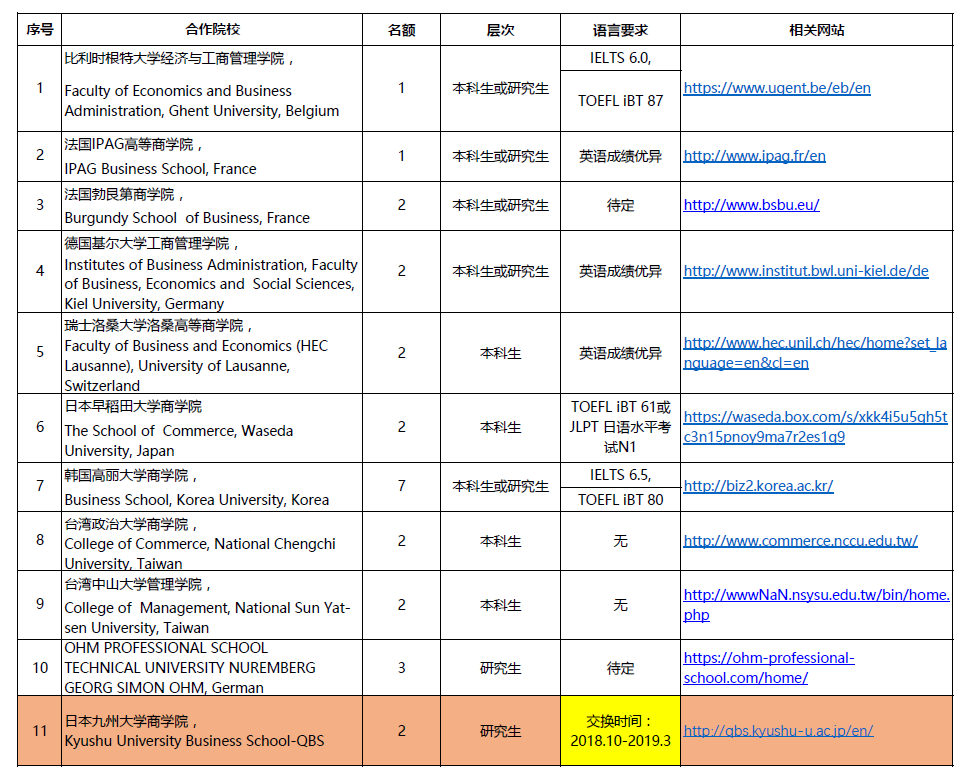968x779 pixels.
Task: Open the ugent.be/eb/en link
Action: coord(777,88)
